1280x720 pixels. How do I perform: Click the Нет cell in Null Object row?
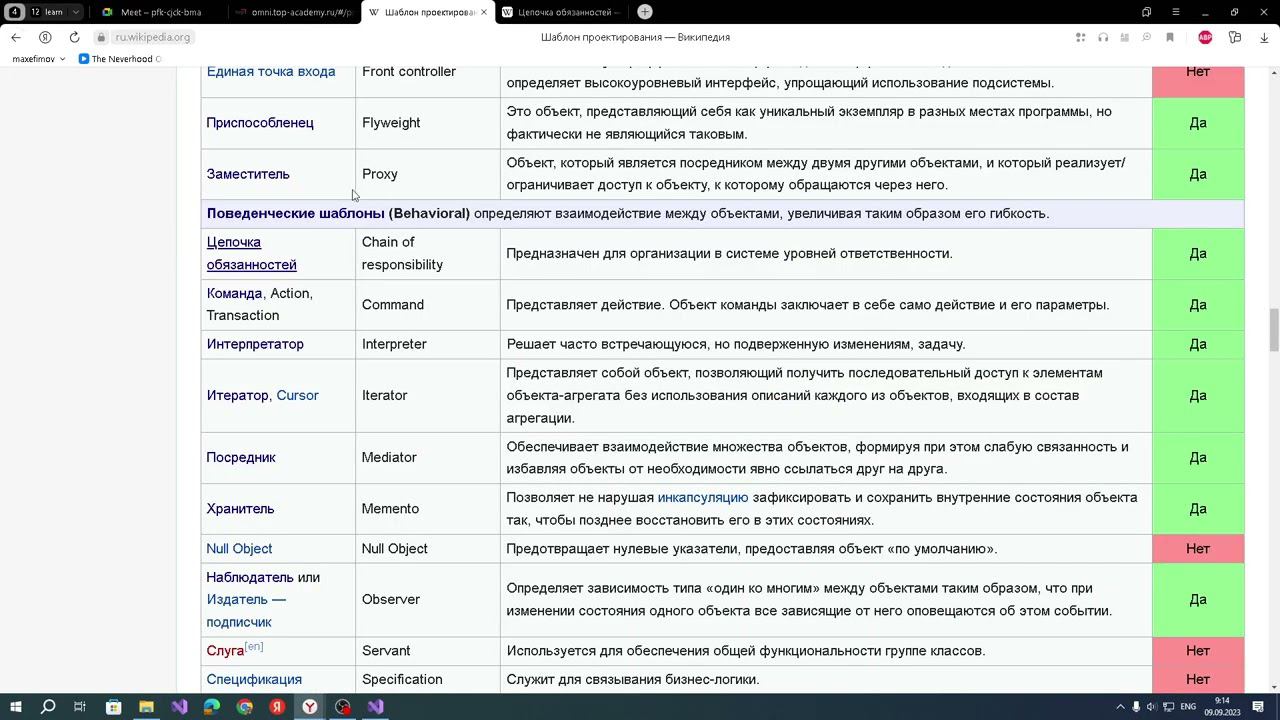coord(1198,548)
